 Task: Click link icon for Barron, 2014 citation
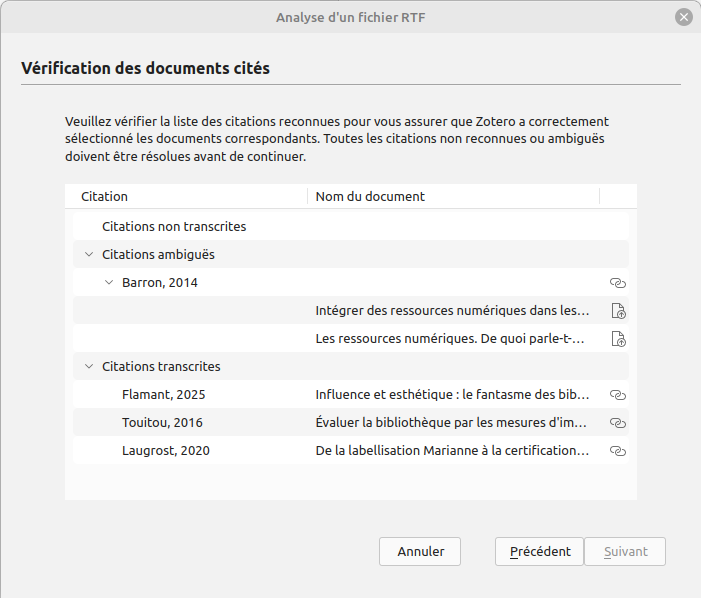tap(617, 283)
